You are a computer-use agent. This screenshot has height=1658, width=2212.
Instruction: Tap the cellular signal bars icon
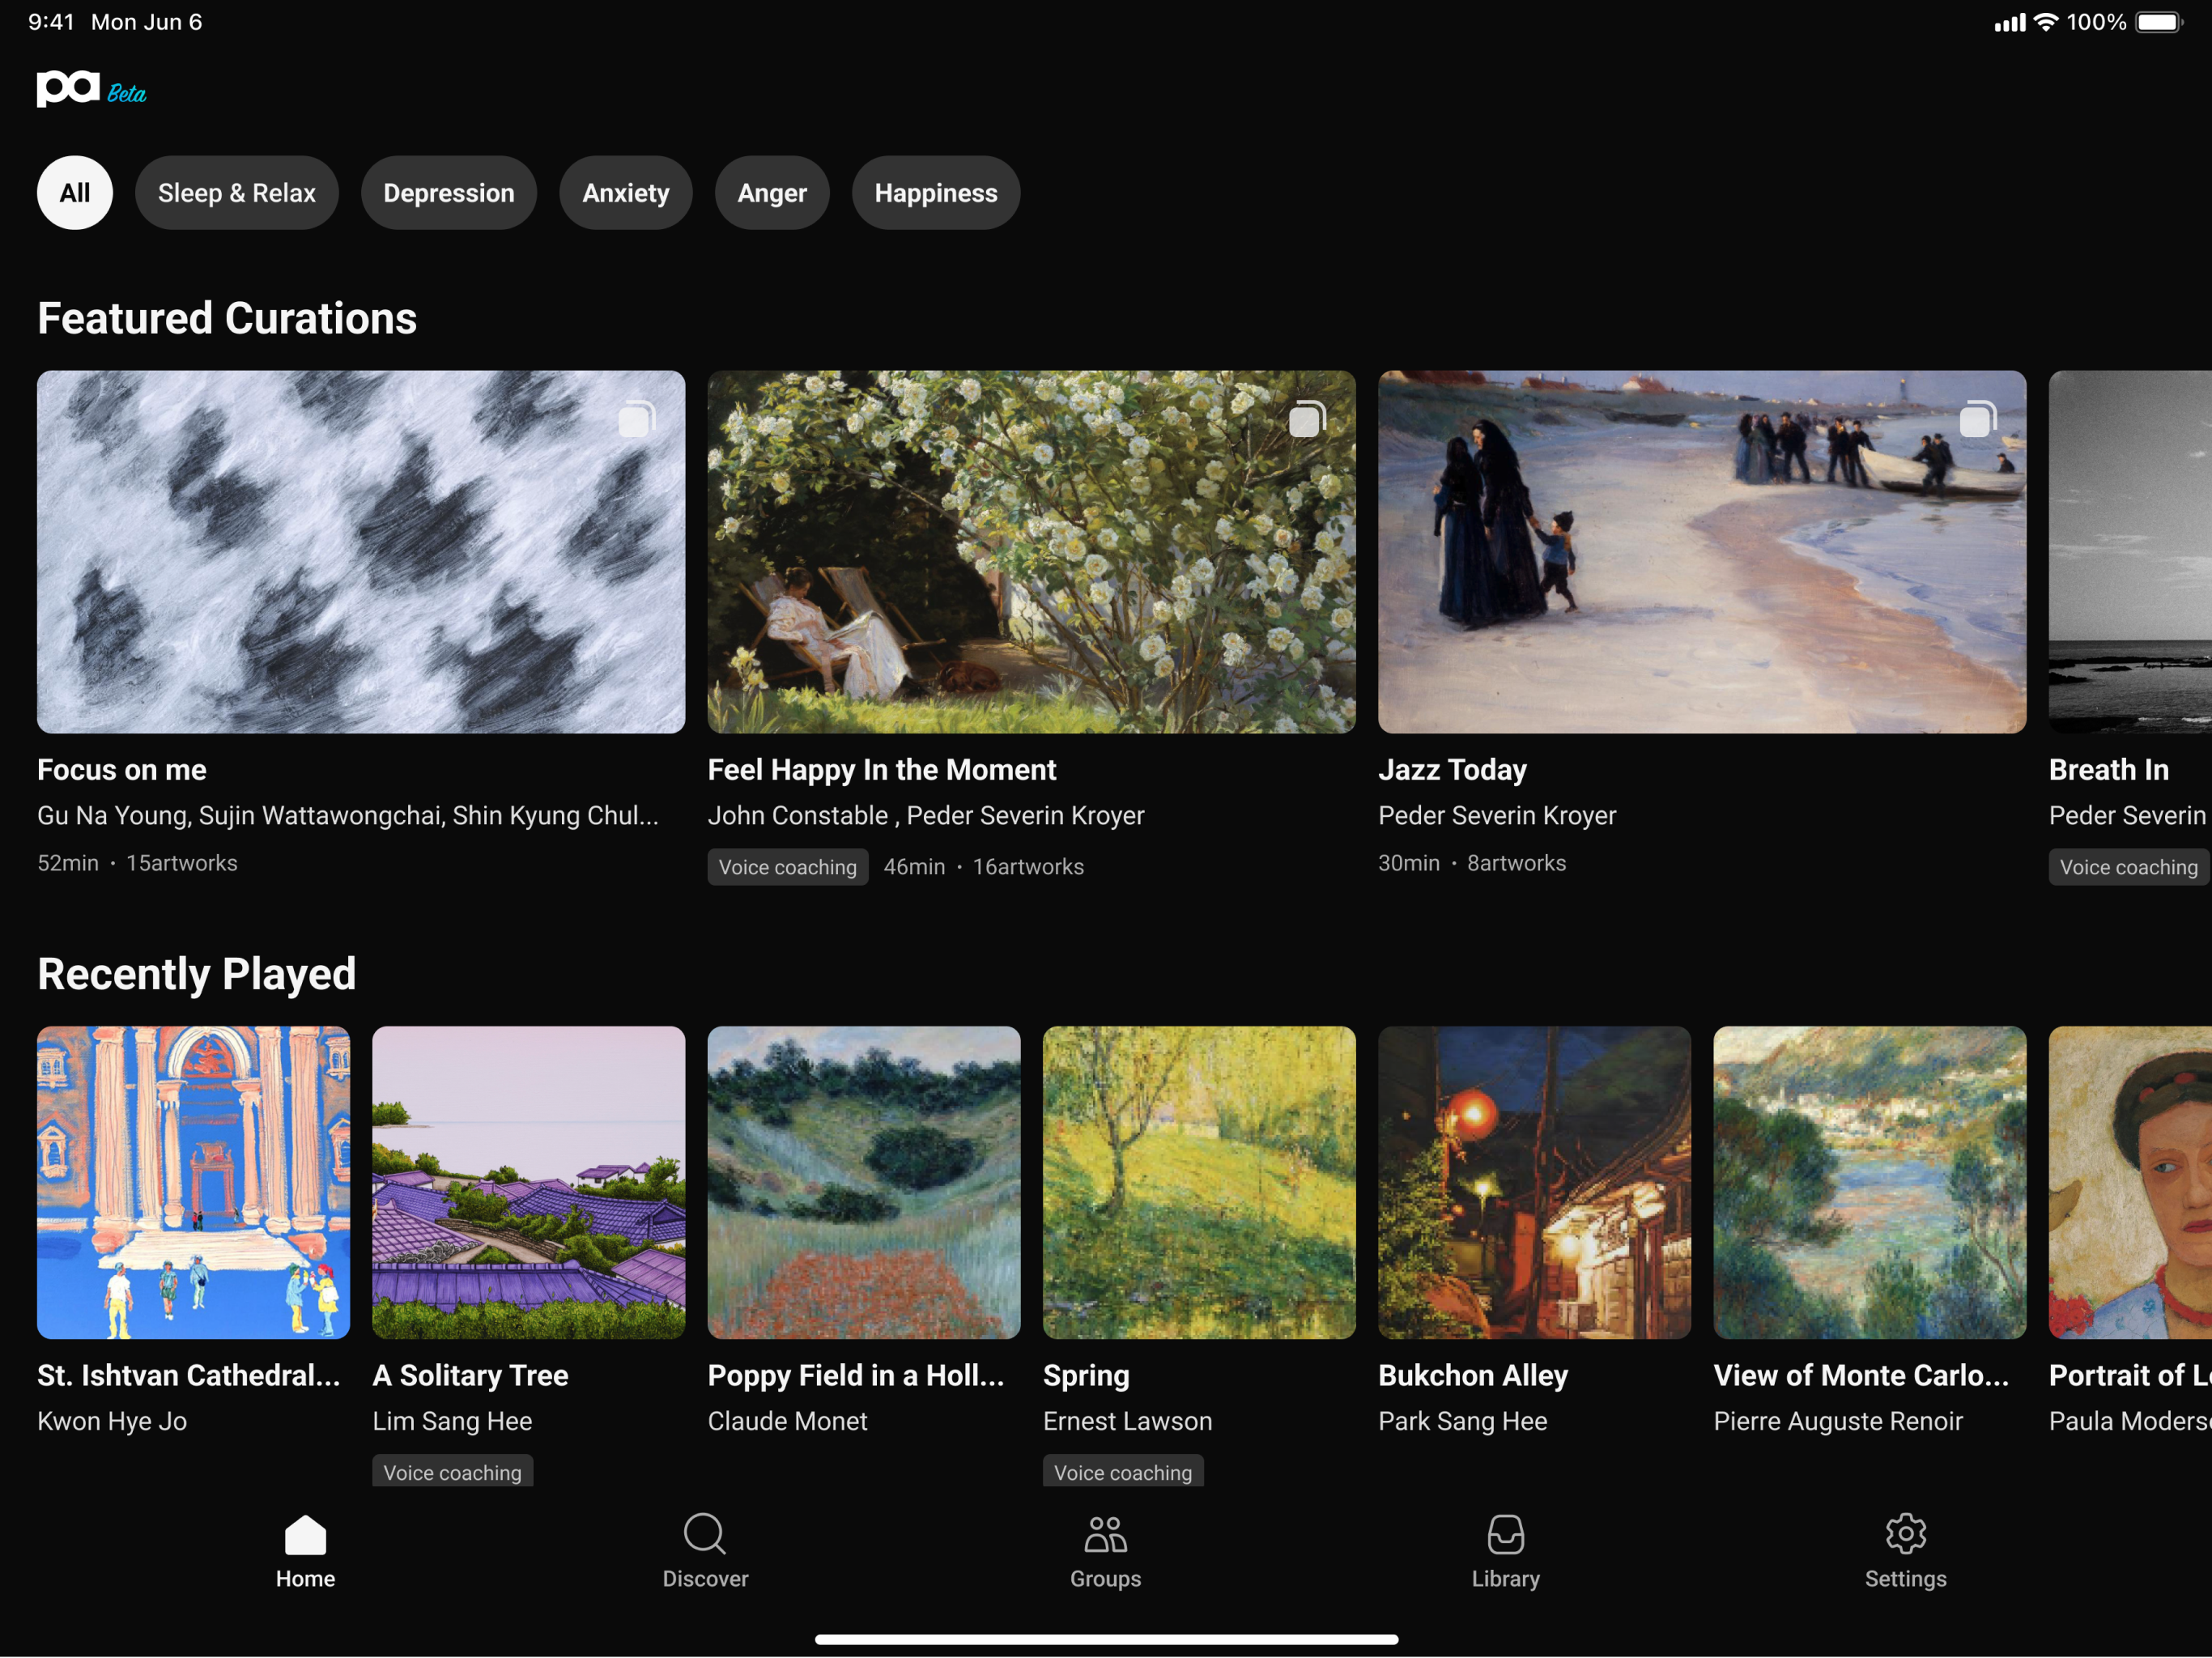click(x=2009, y=22)
